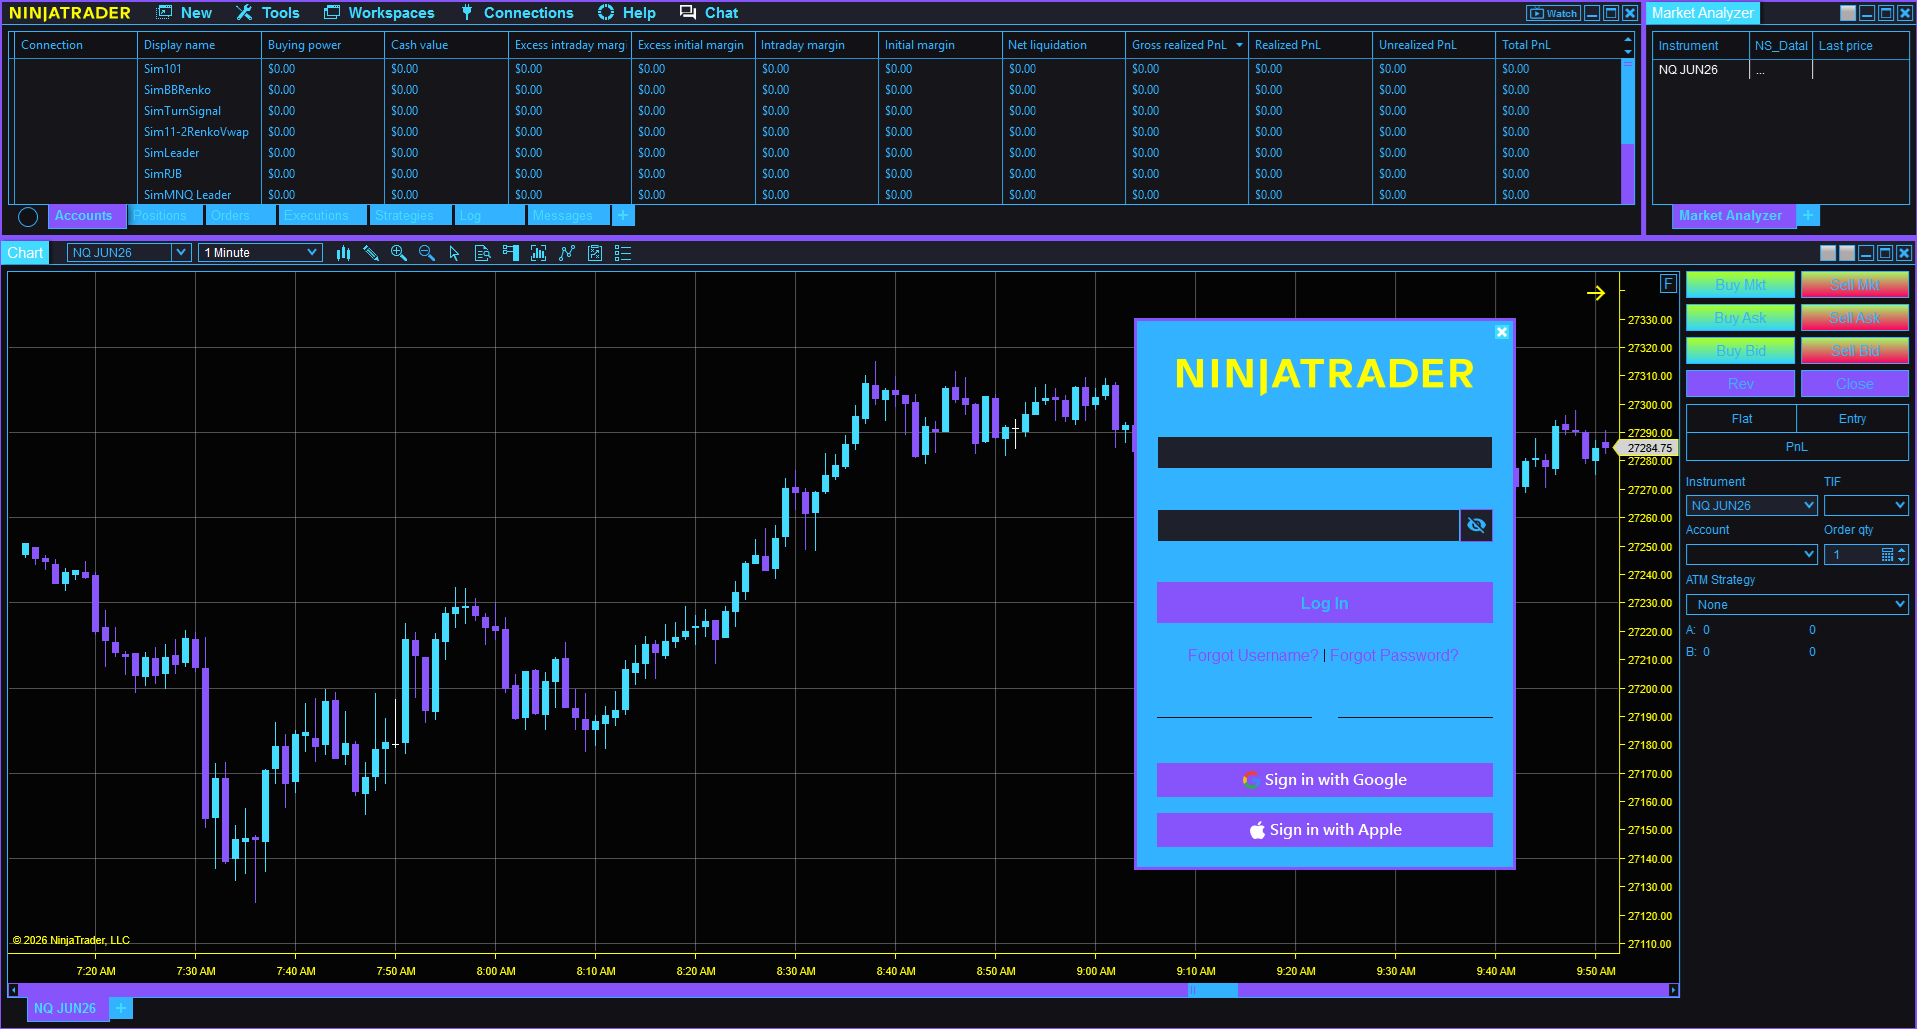Open the indicators icon in chart toolbar
The image size is (1917, 1029).
539,253
